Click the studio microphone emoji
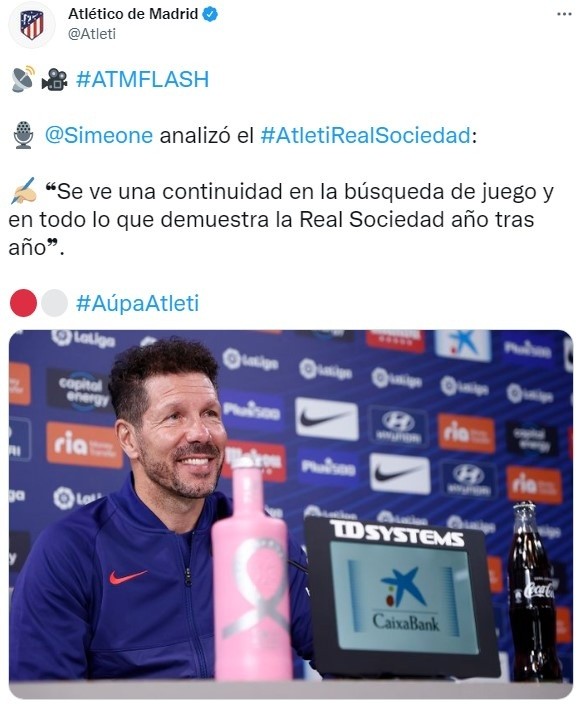585x706 pixels. [x=23, y=135]
